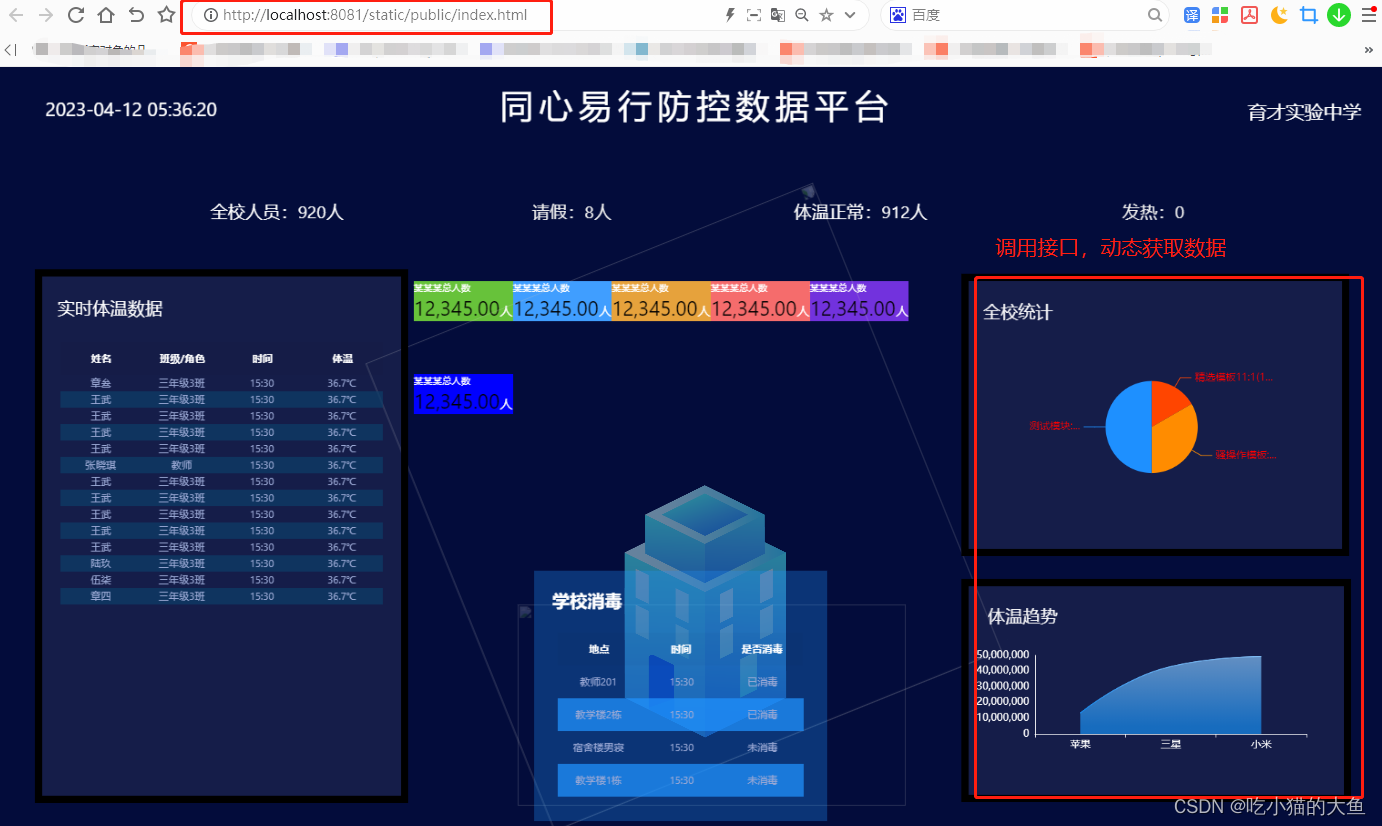This screenshot has height=826, width=1382.
Task: Click the 三星 label on the trend chart
Action: [1171, 744]
